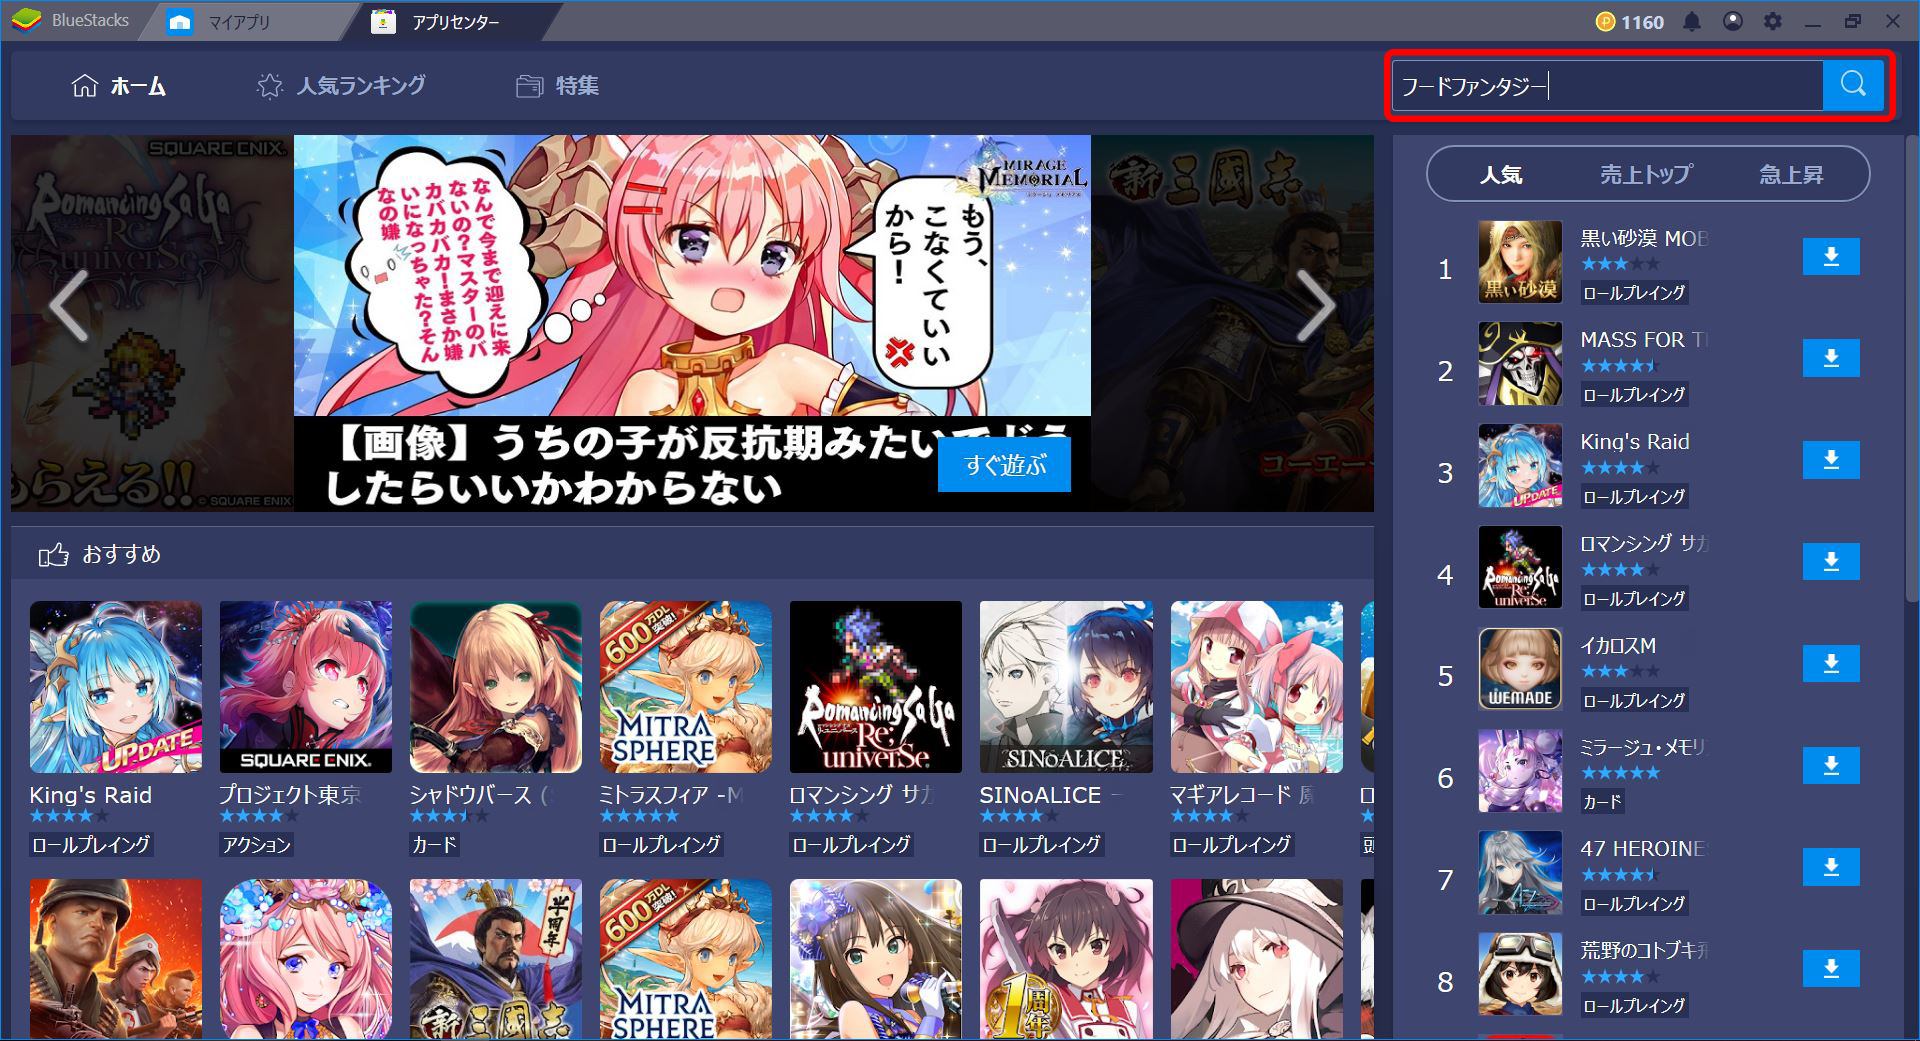The height and width of the screenshot is (1041, 1920).
Task: Open Romancing SaGa icon in ranking list
Action: click(x=1520, y=567)
